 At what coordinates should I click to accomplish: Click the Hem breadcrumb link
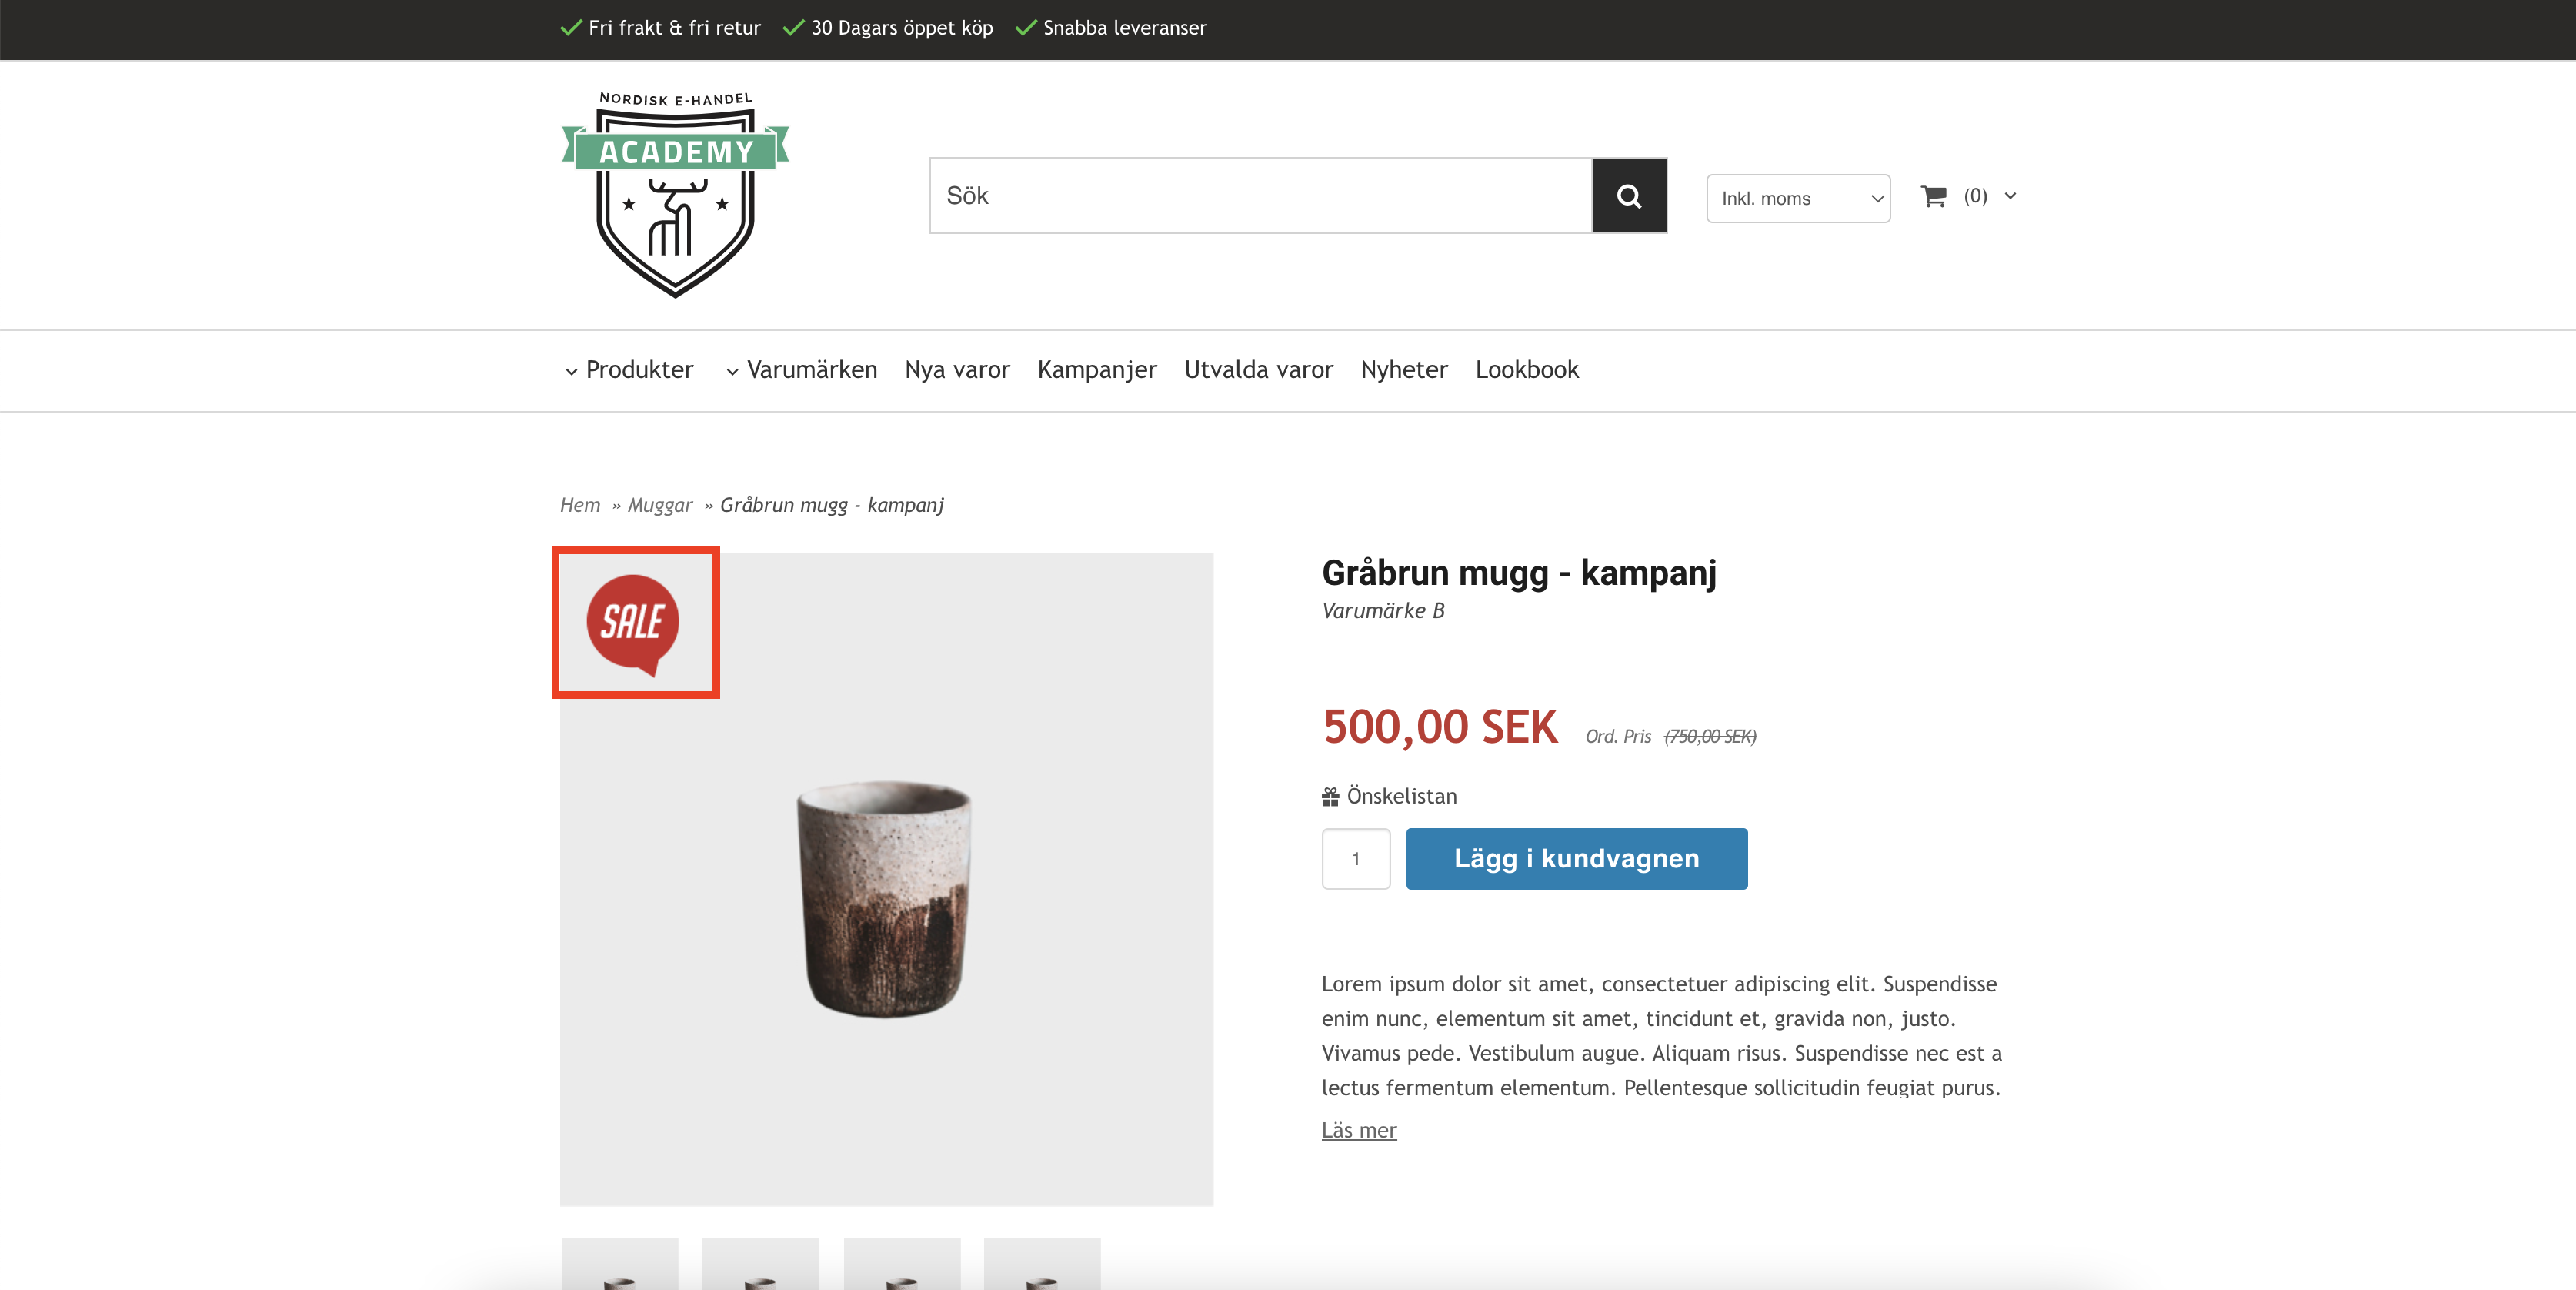[580, 505]
